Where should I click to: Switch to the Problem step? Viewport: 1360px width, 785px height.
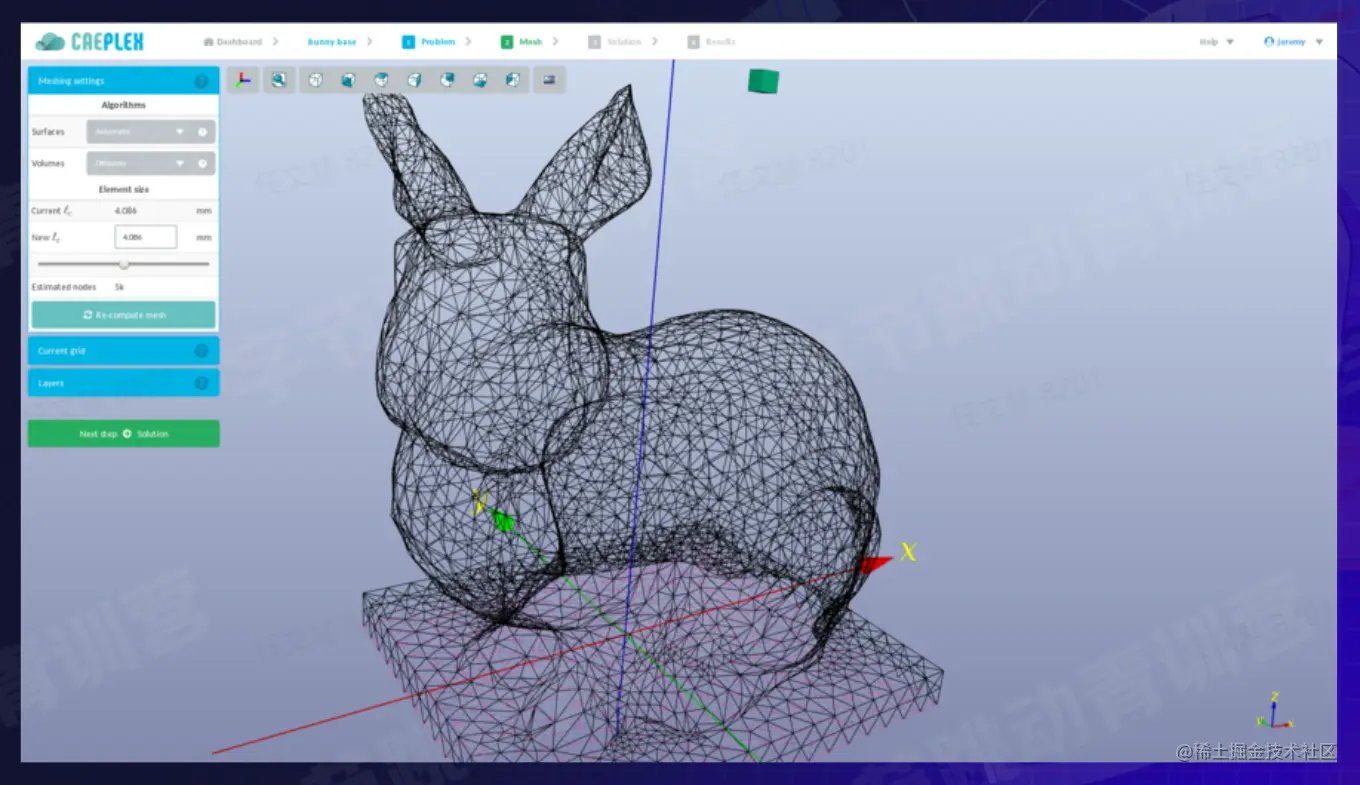click(x=429, y=42)
